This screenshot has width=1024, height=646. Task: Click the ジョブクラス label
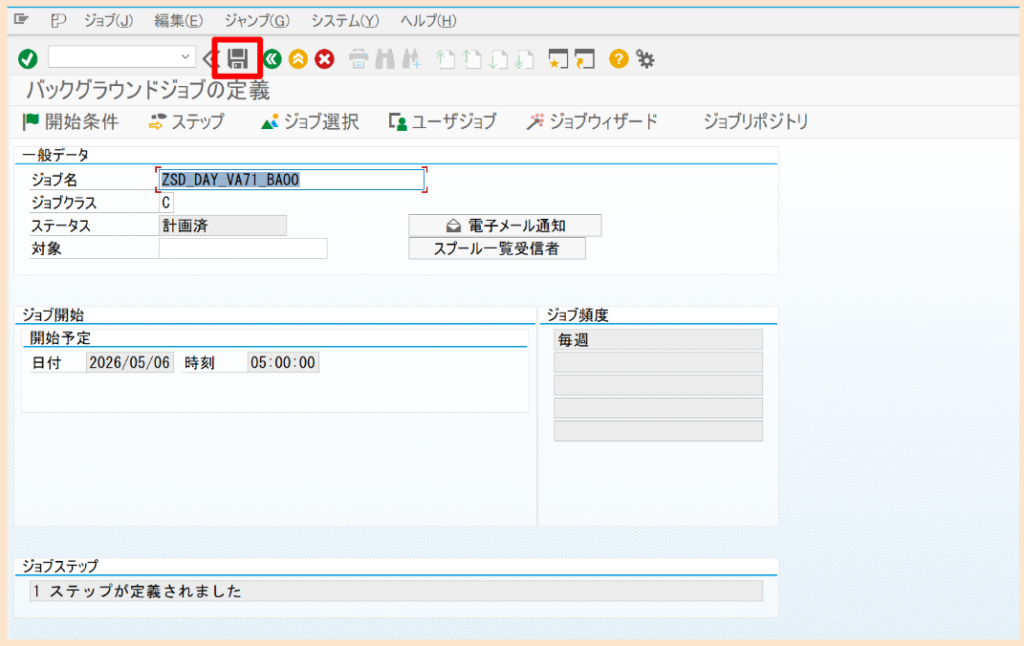64,202
